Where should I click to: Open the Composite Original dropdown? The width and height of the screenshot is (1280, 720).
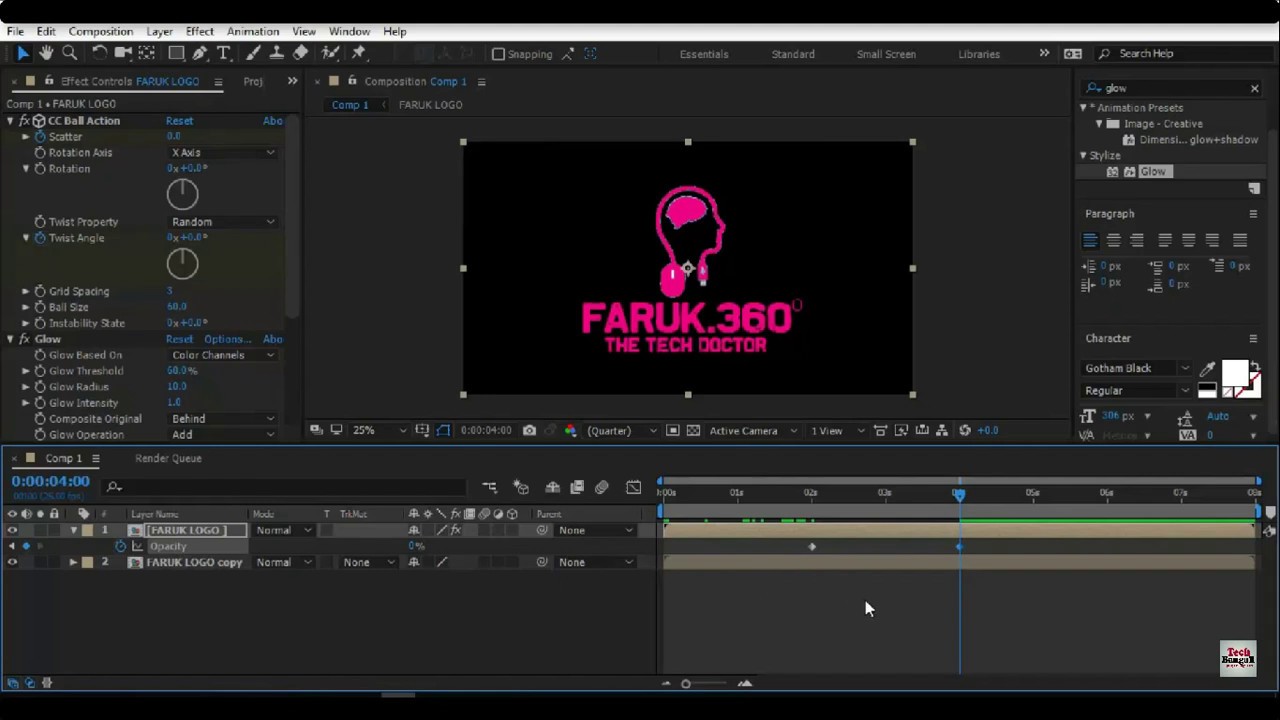coord(222,419)
